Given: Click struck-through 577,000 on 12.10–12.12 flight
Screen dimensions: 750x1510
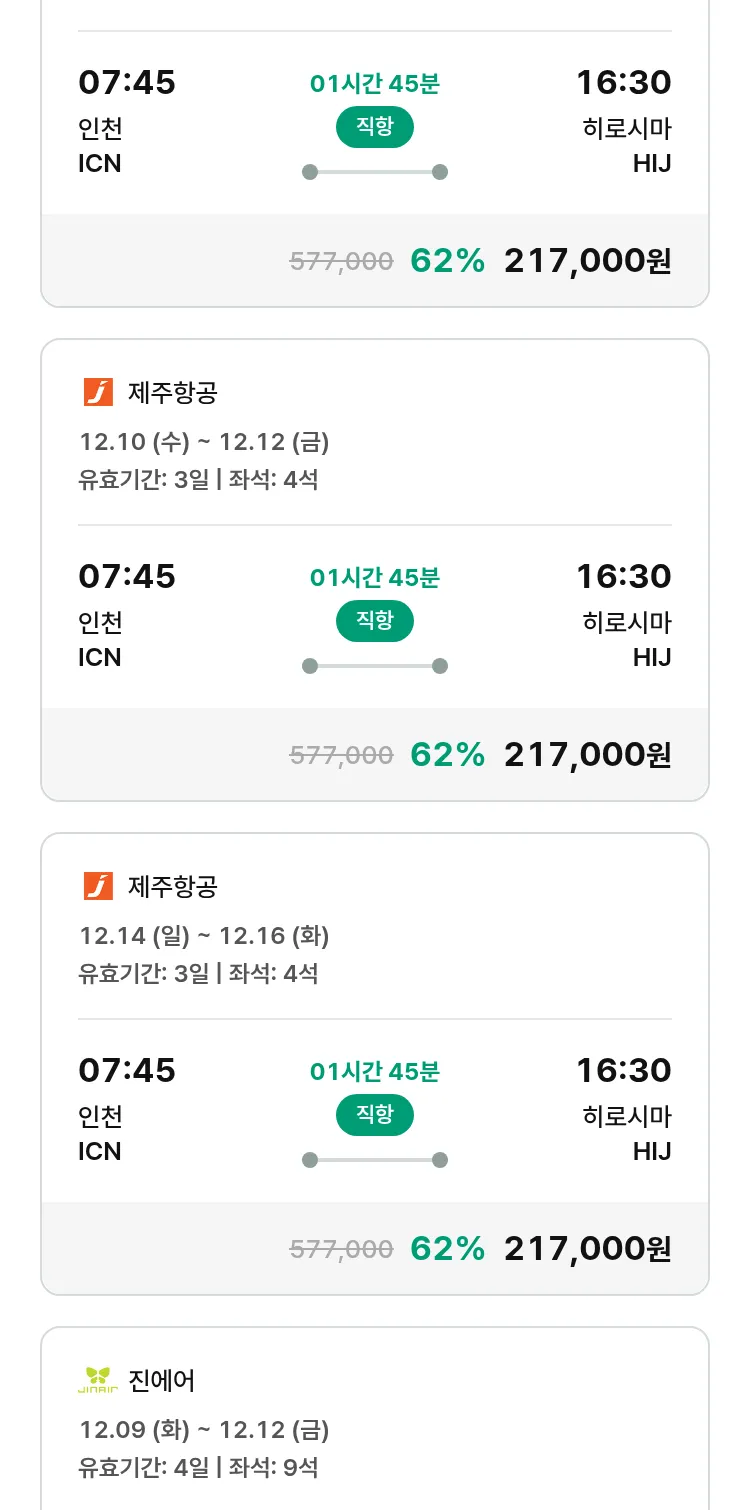Looking at the screenshot, I should pos(341,755).
